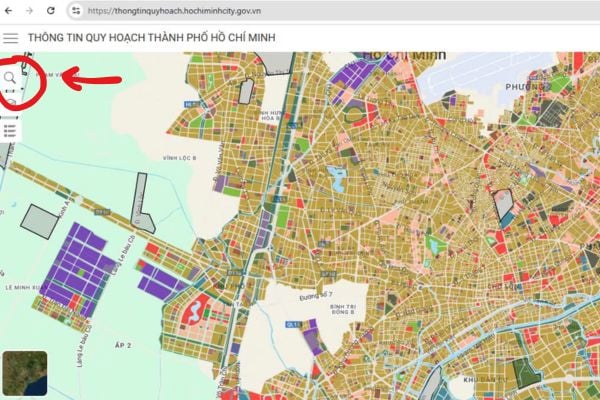Open the legend list icon in left toolbar
600x400 pixels.
coord(11,130)
